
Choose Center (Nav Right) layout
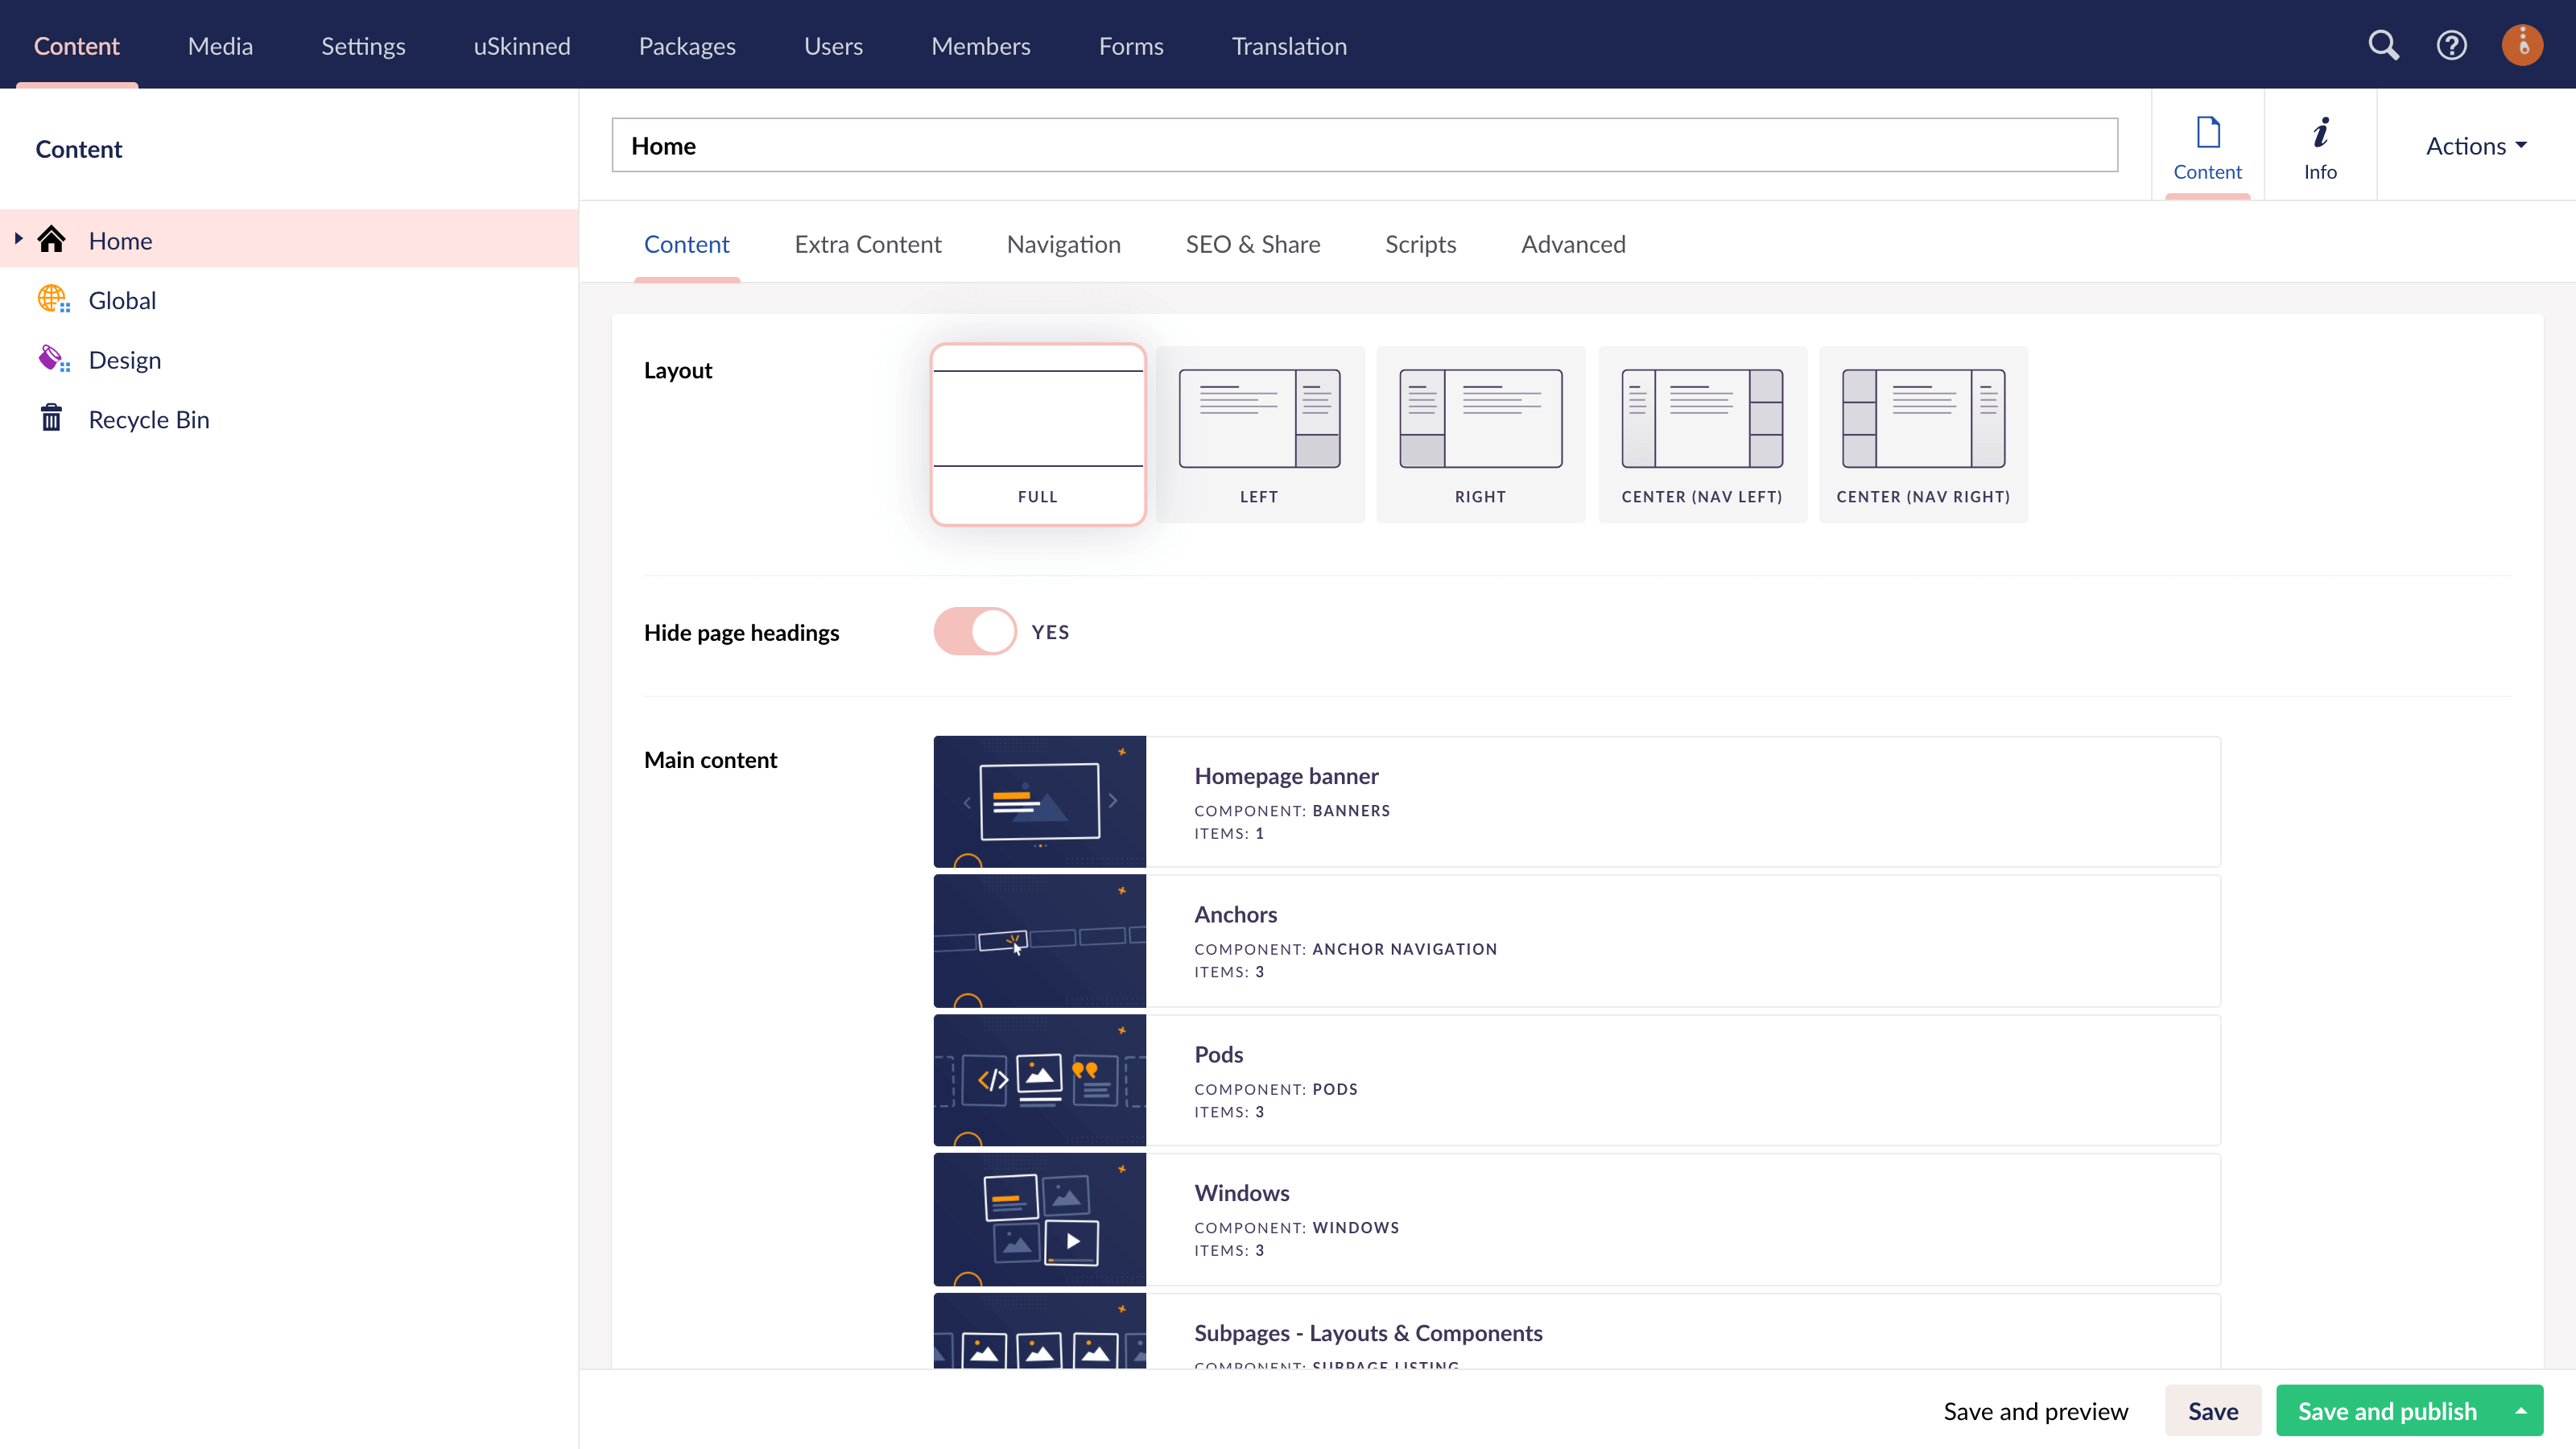pyautogui.click(x=1922, y=434)
